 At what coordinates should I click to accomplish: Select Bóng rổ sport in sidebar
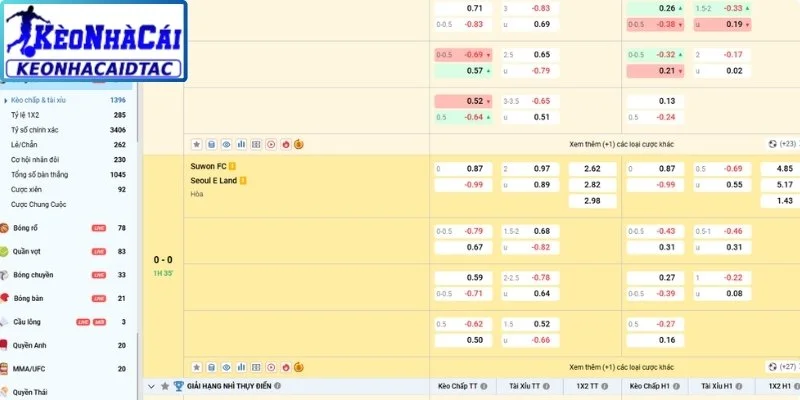(26, 228)
